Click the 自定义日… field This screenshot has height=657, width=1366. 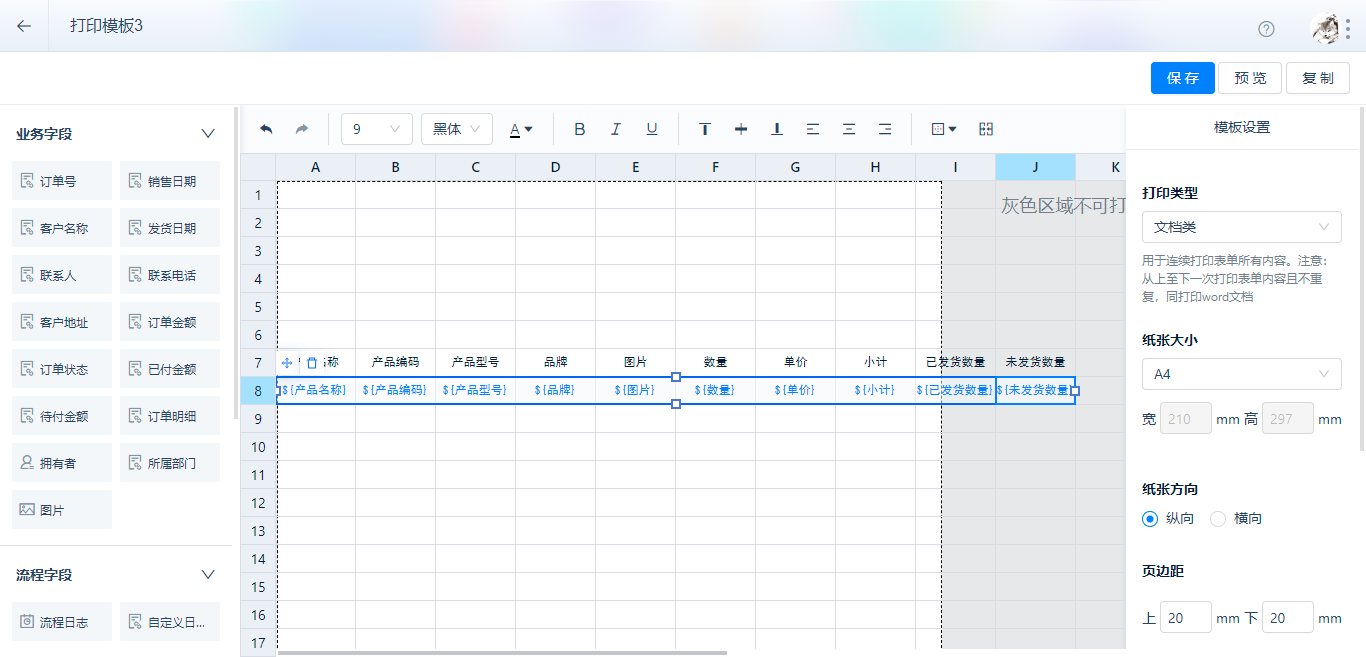(x=170, y=622)
